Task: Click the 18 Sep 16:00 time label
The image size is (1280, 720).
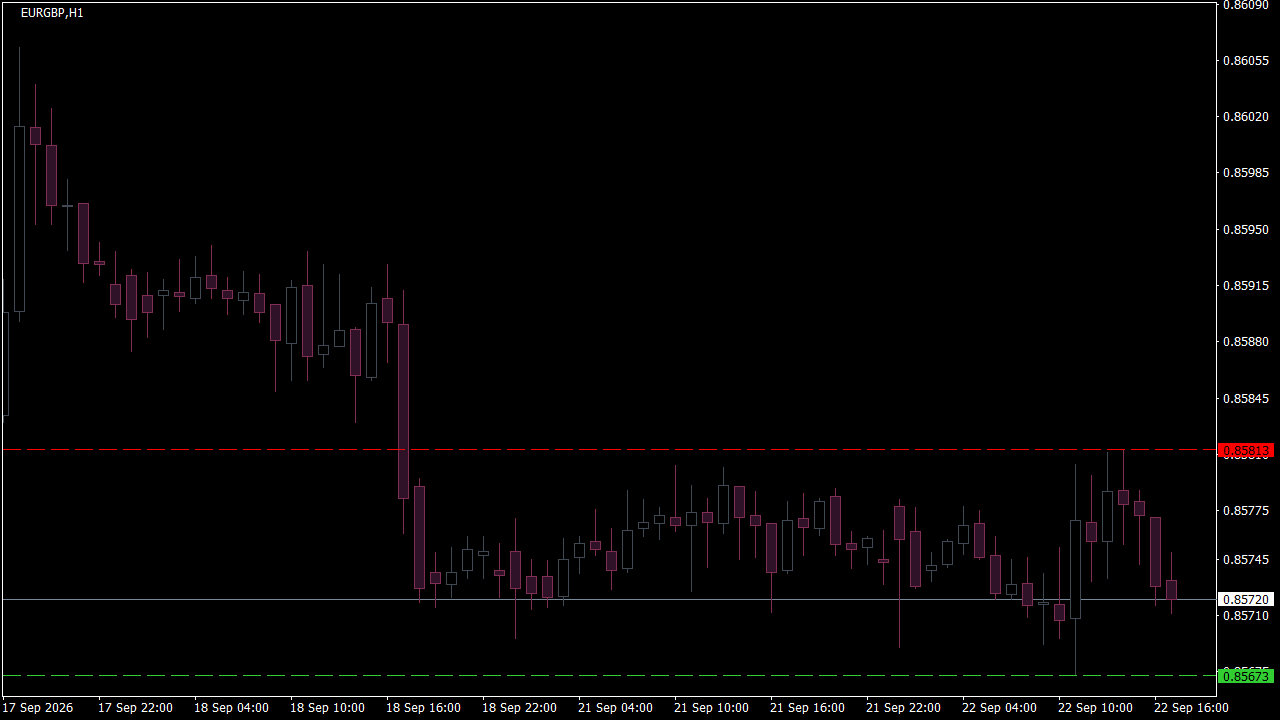Action: click(423, 708)
